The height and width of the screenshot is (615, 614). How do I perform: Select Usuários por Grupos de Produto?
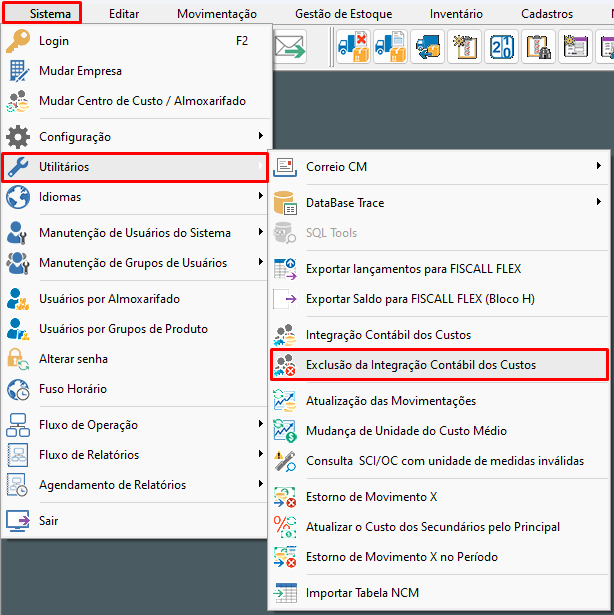coord(135,329)
